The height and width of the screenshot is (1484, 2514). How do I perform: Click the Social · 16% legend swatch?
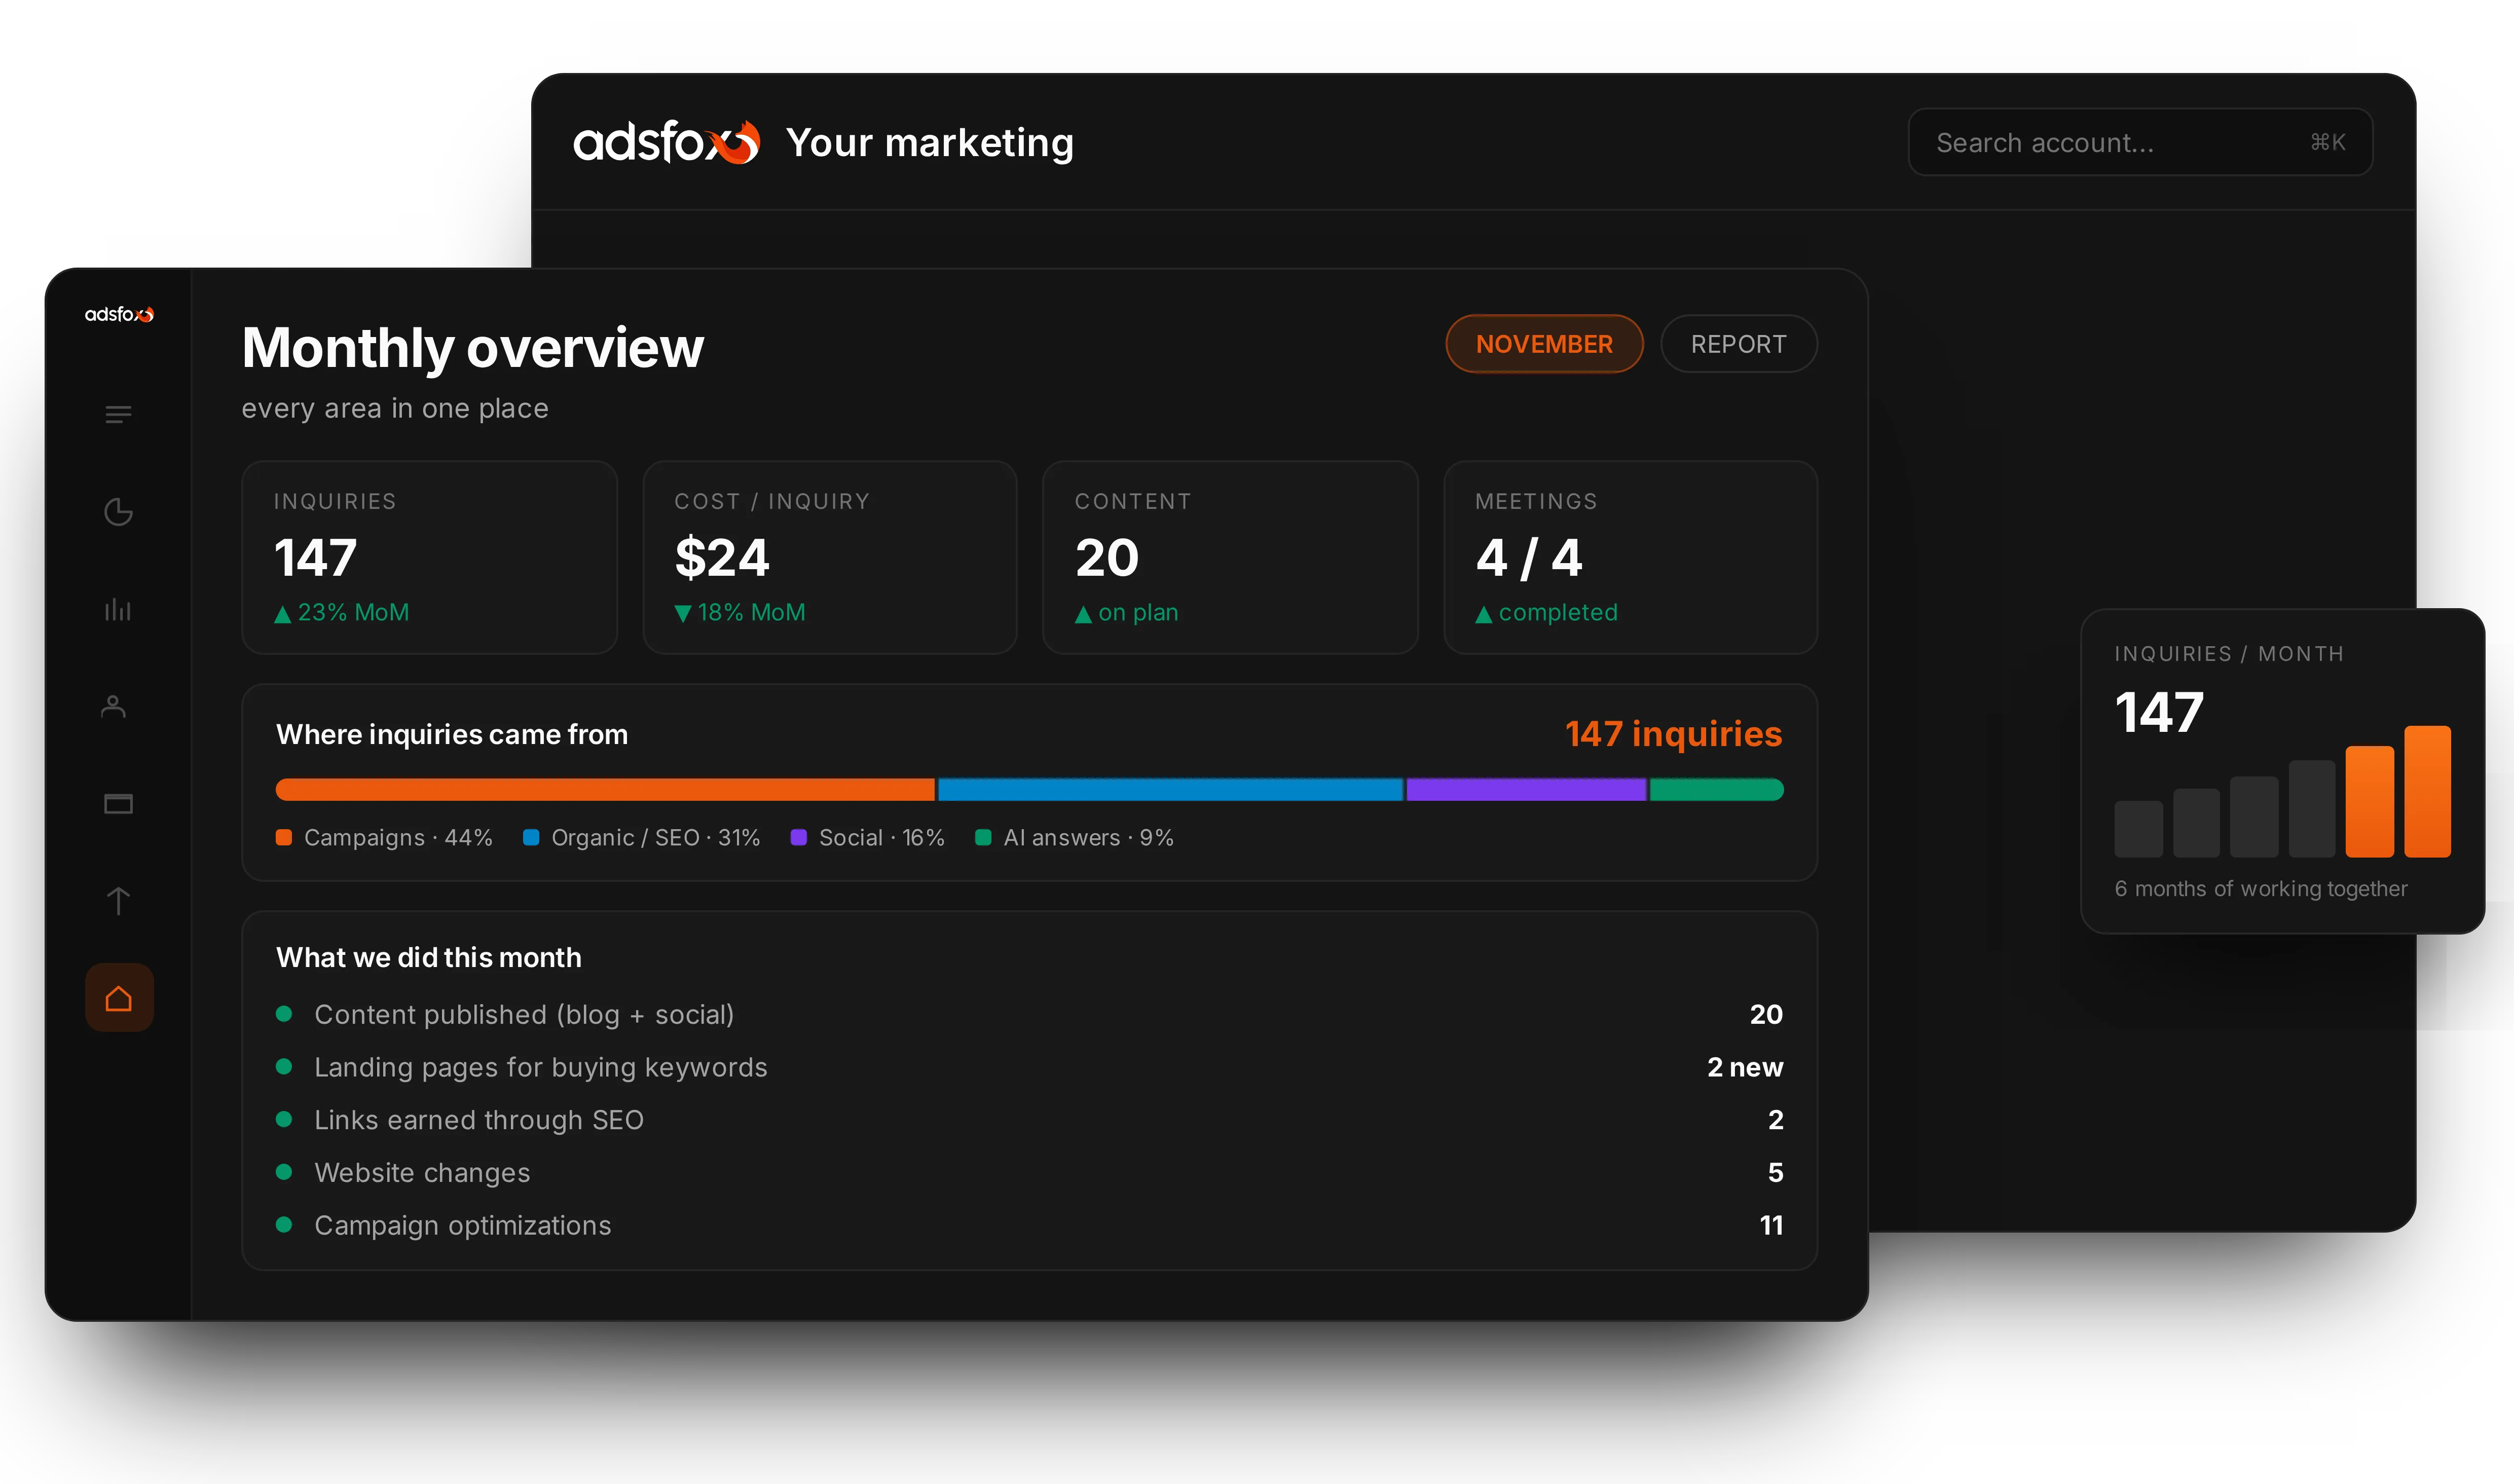pyautogui.click(x=799, y=837)
